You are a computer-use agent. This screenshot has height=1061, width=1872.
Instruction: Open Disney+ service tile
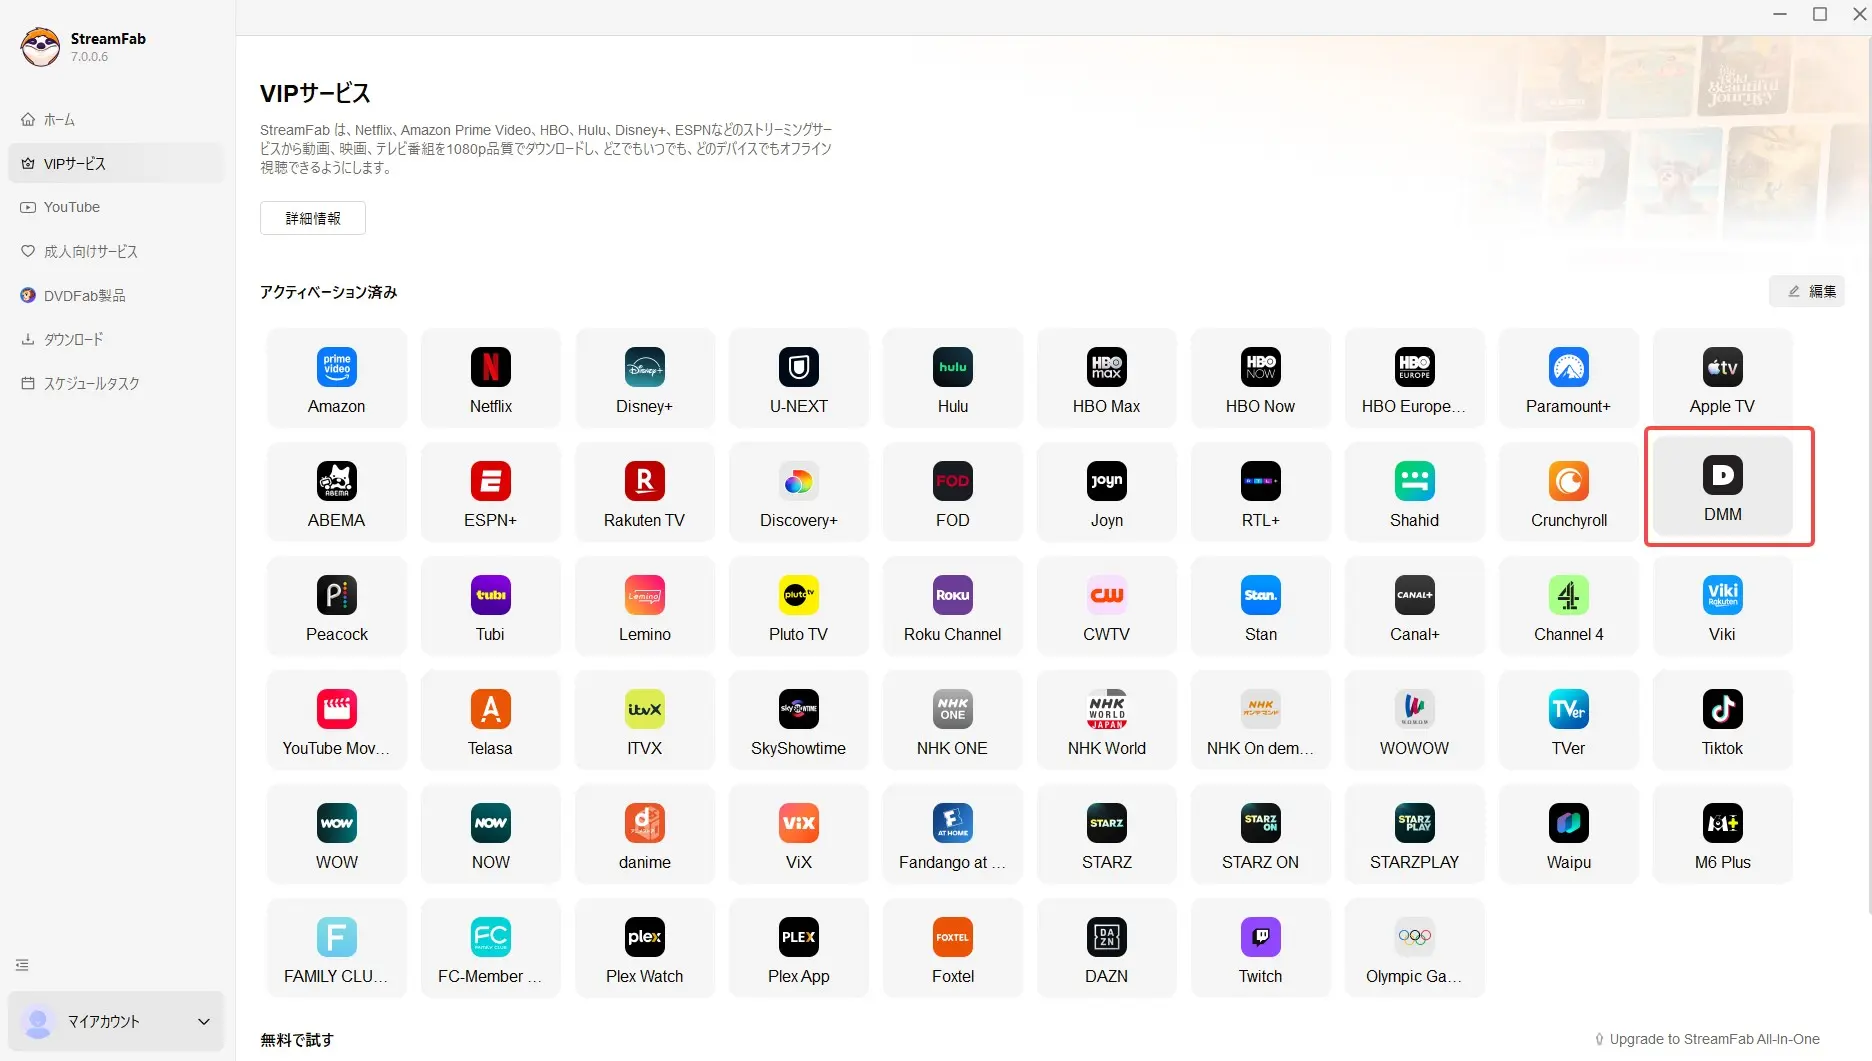[x=645, y=378]
